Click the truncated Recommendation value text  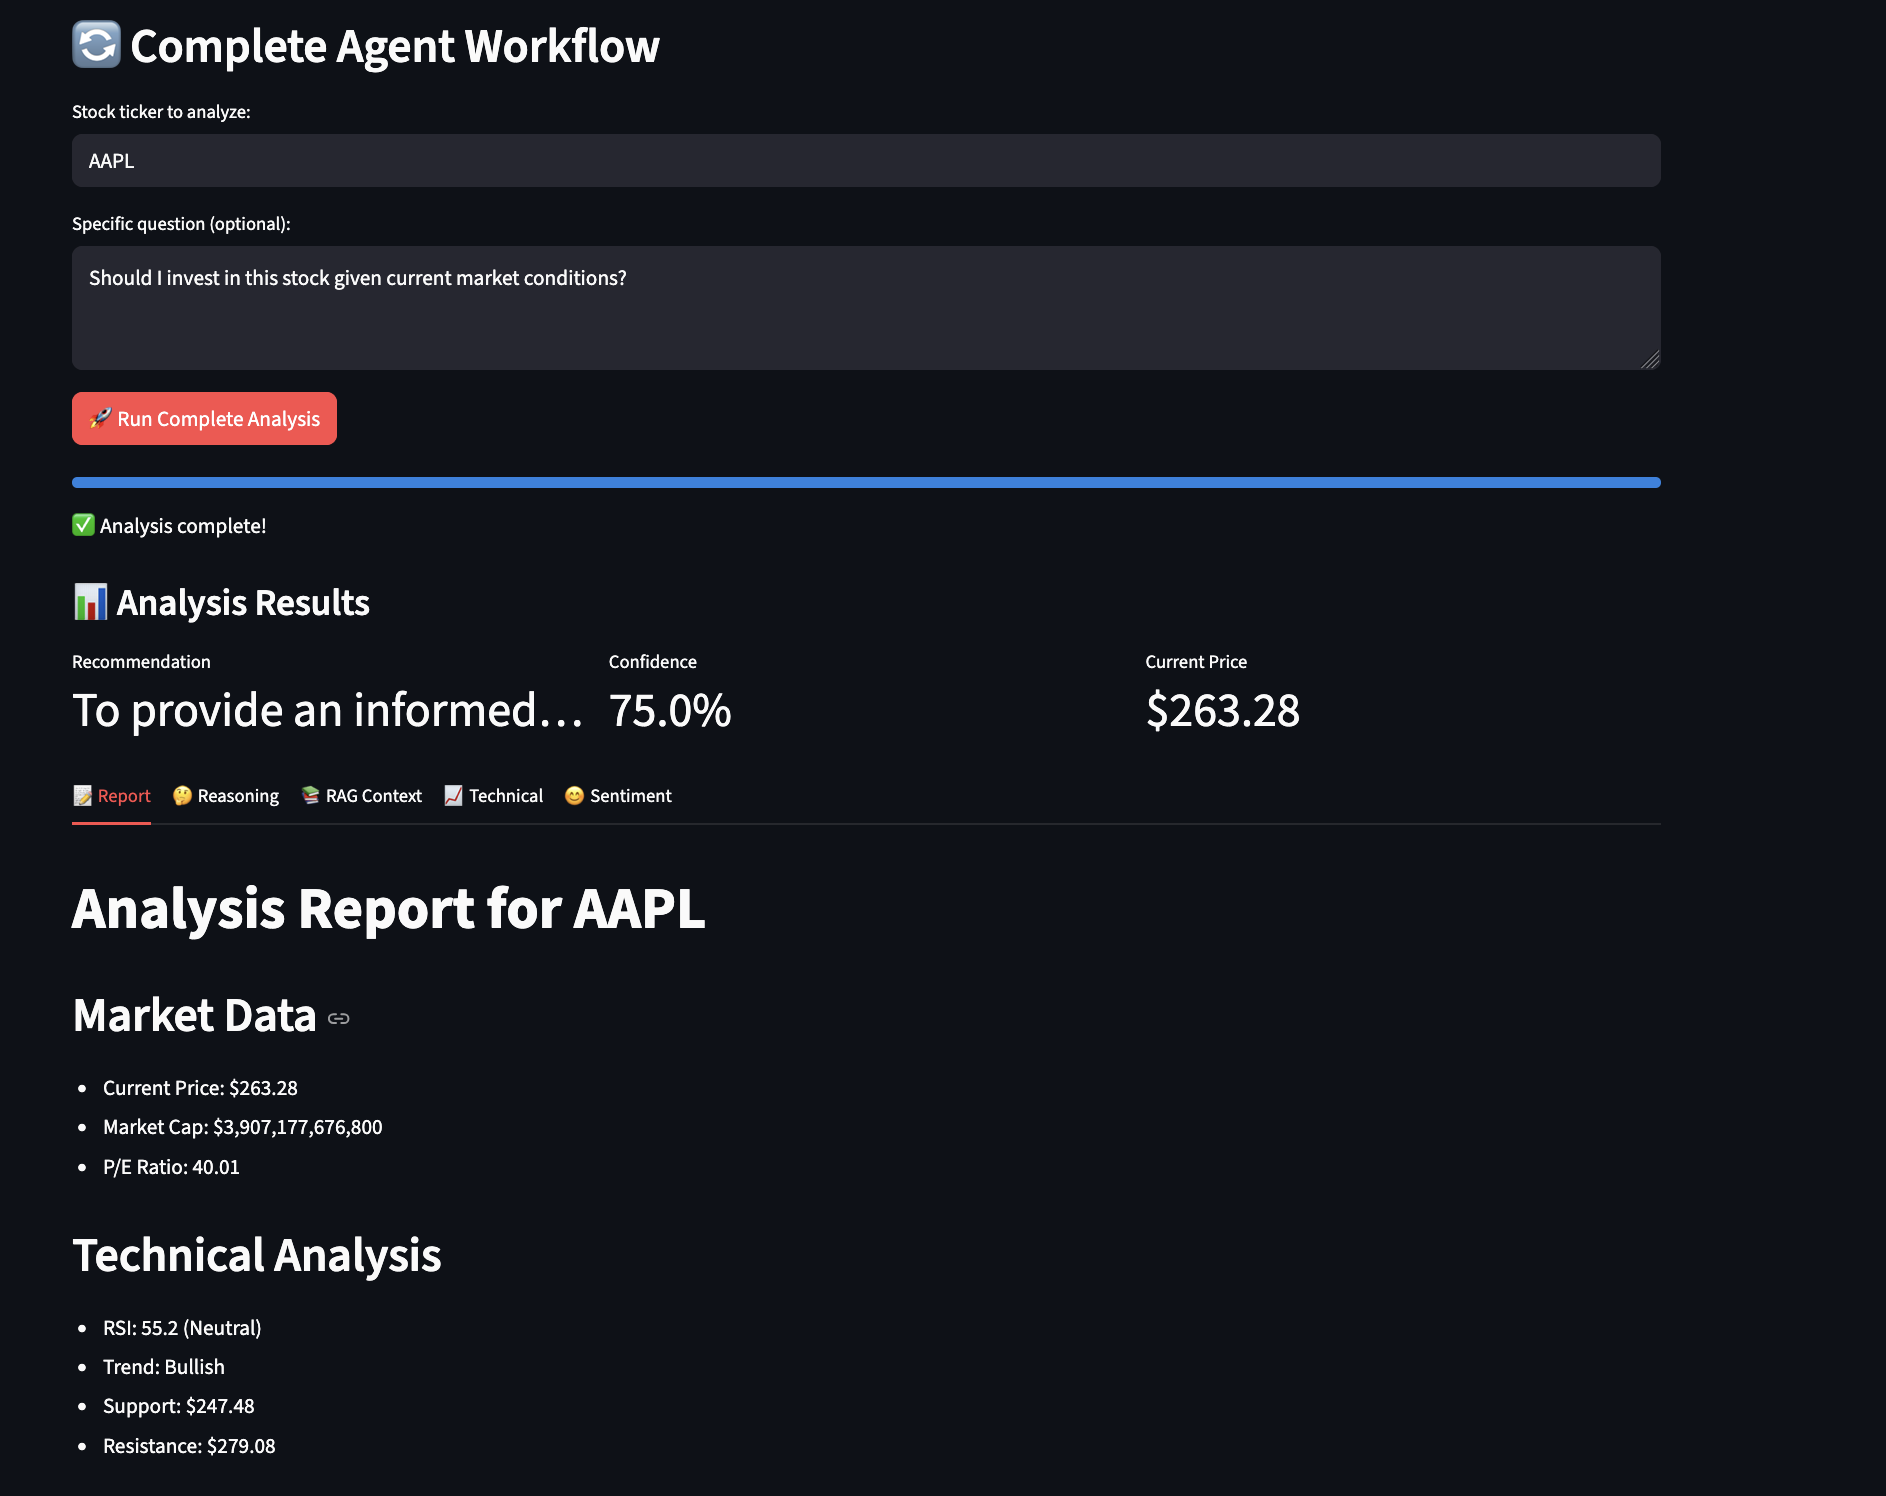(x=328, y=711)
